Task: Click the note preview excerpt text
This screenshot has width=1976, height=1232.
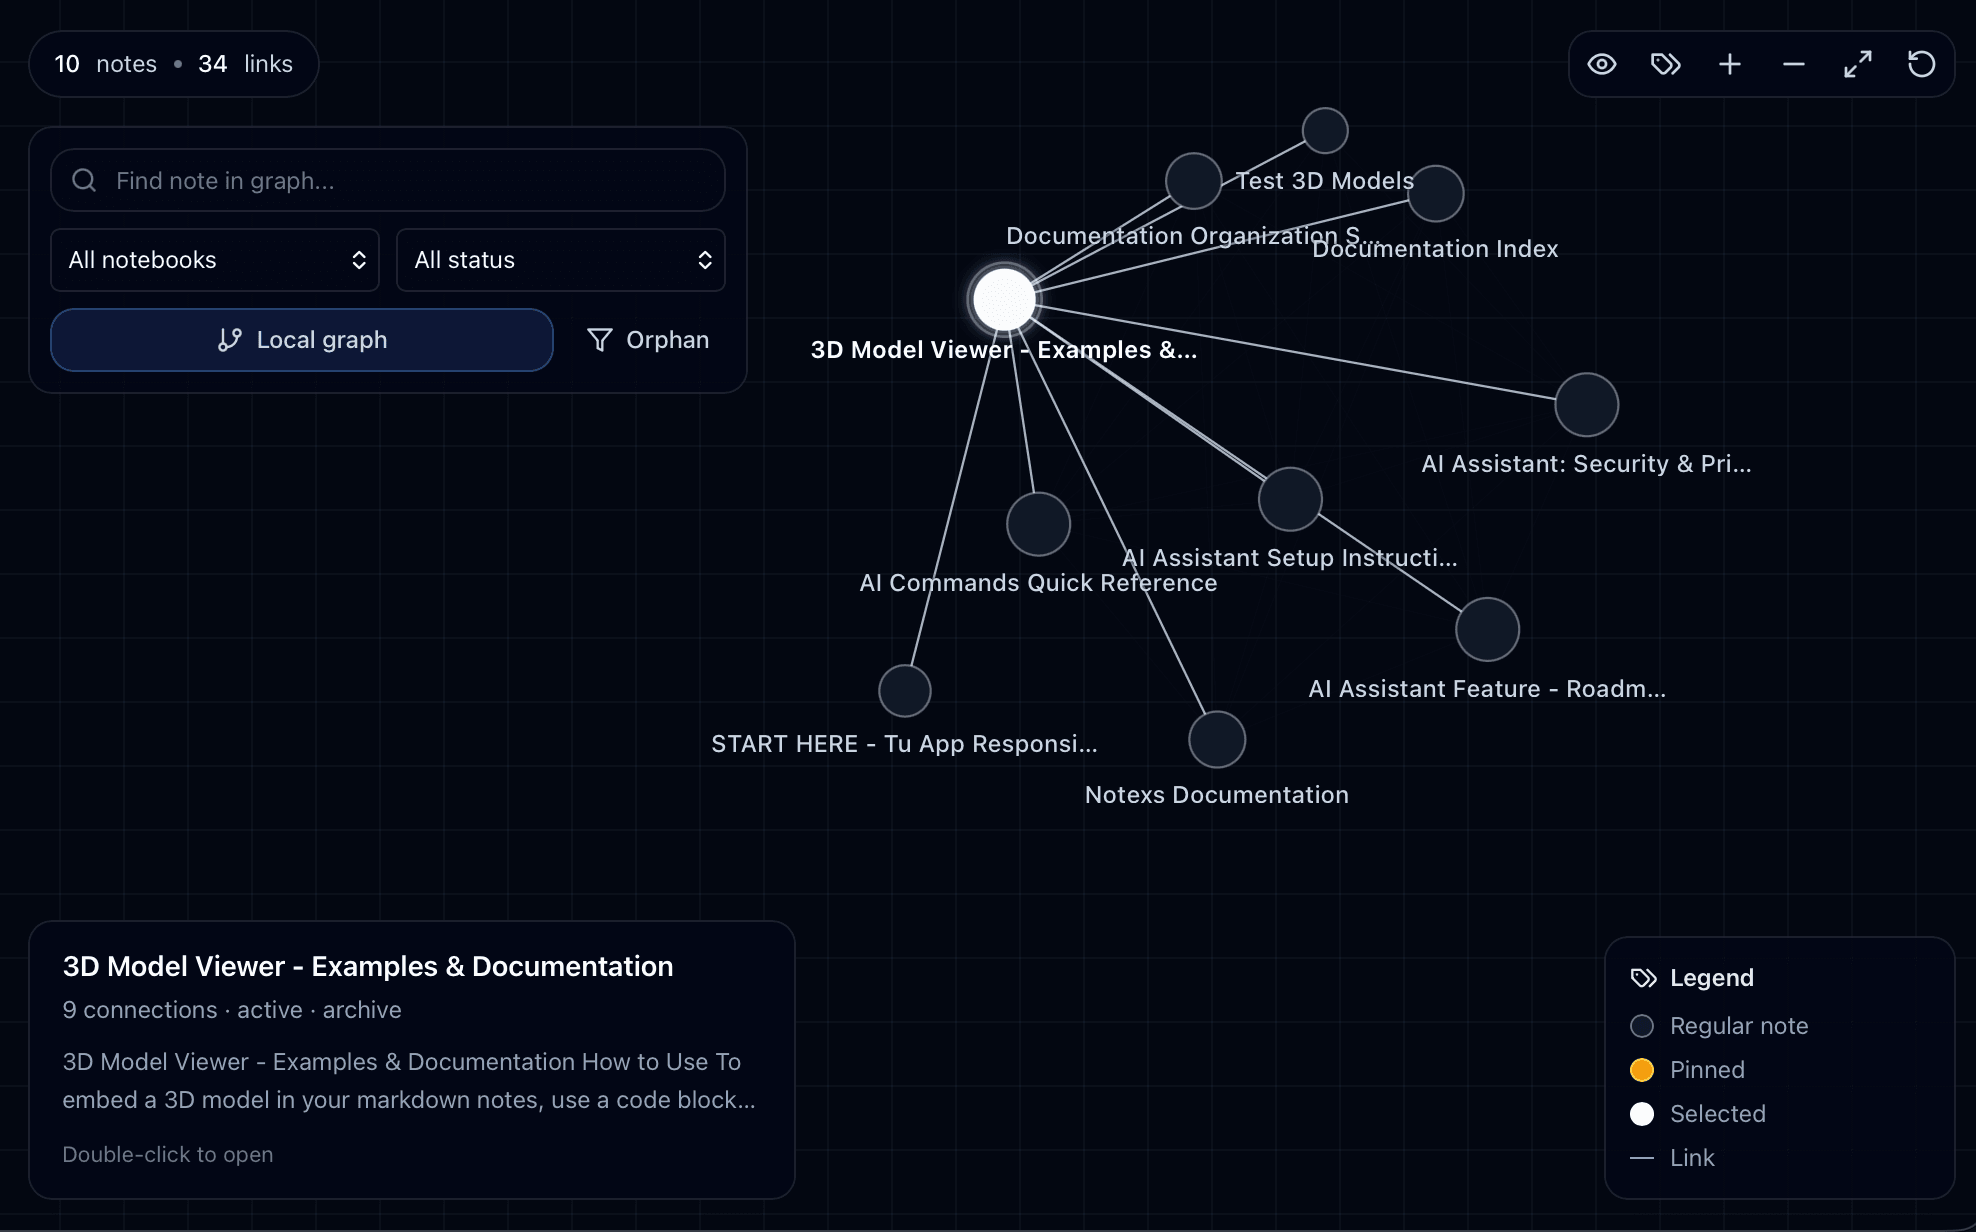Action: [x=409, y=1081]
